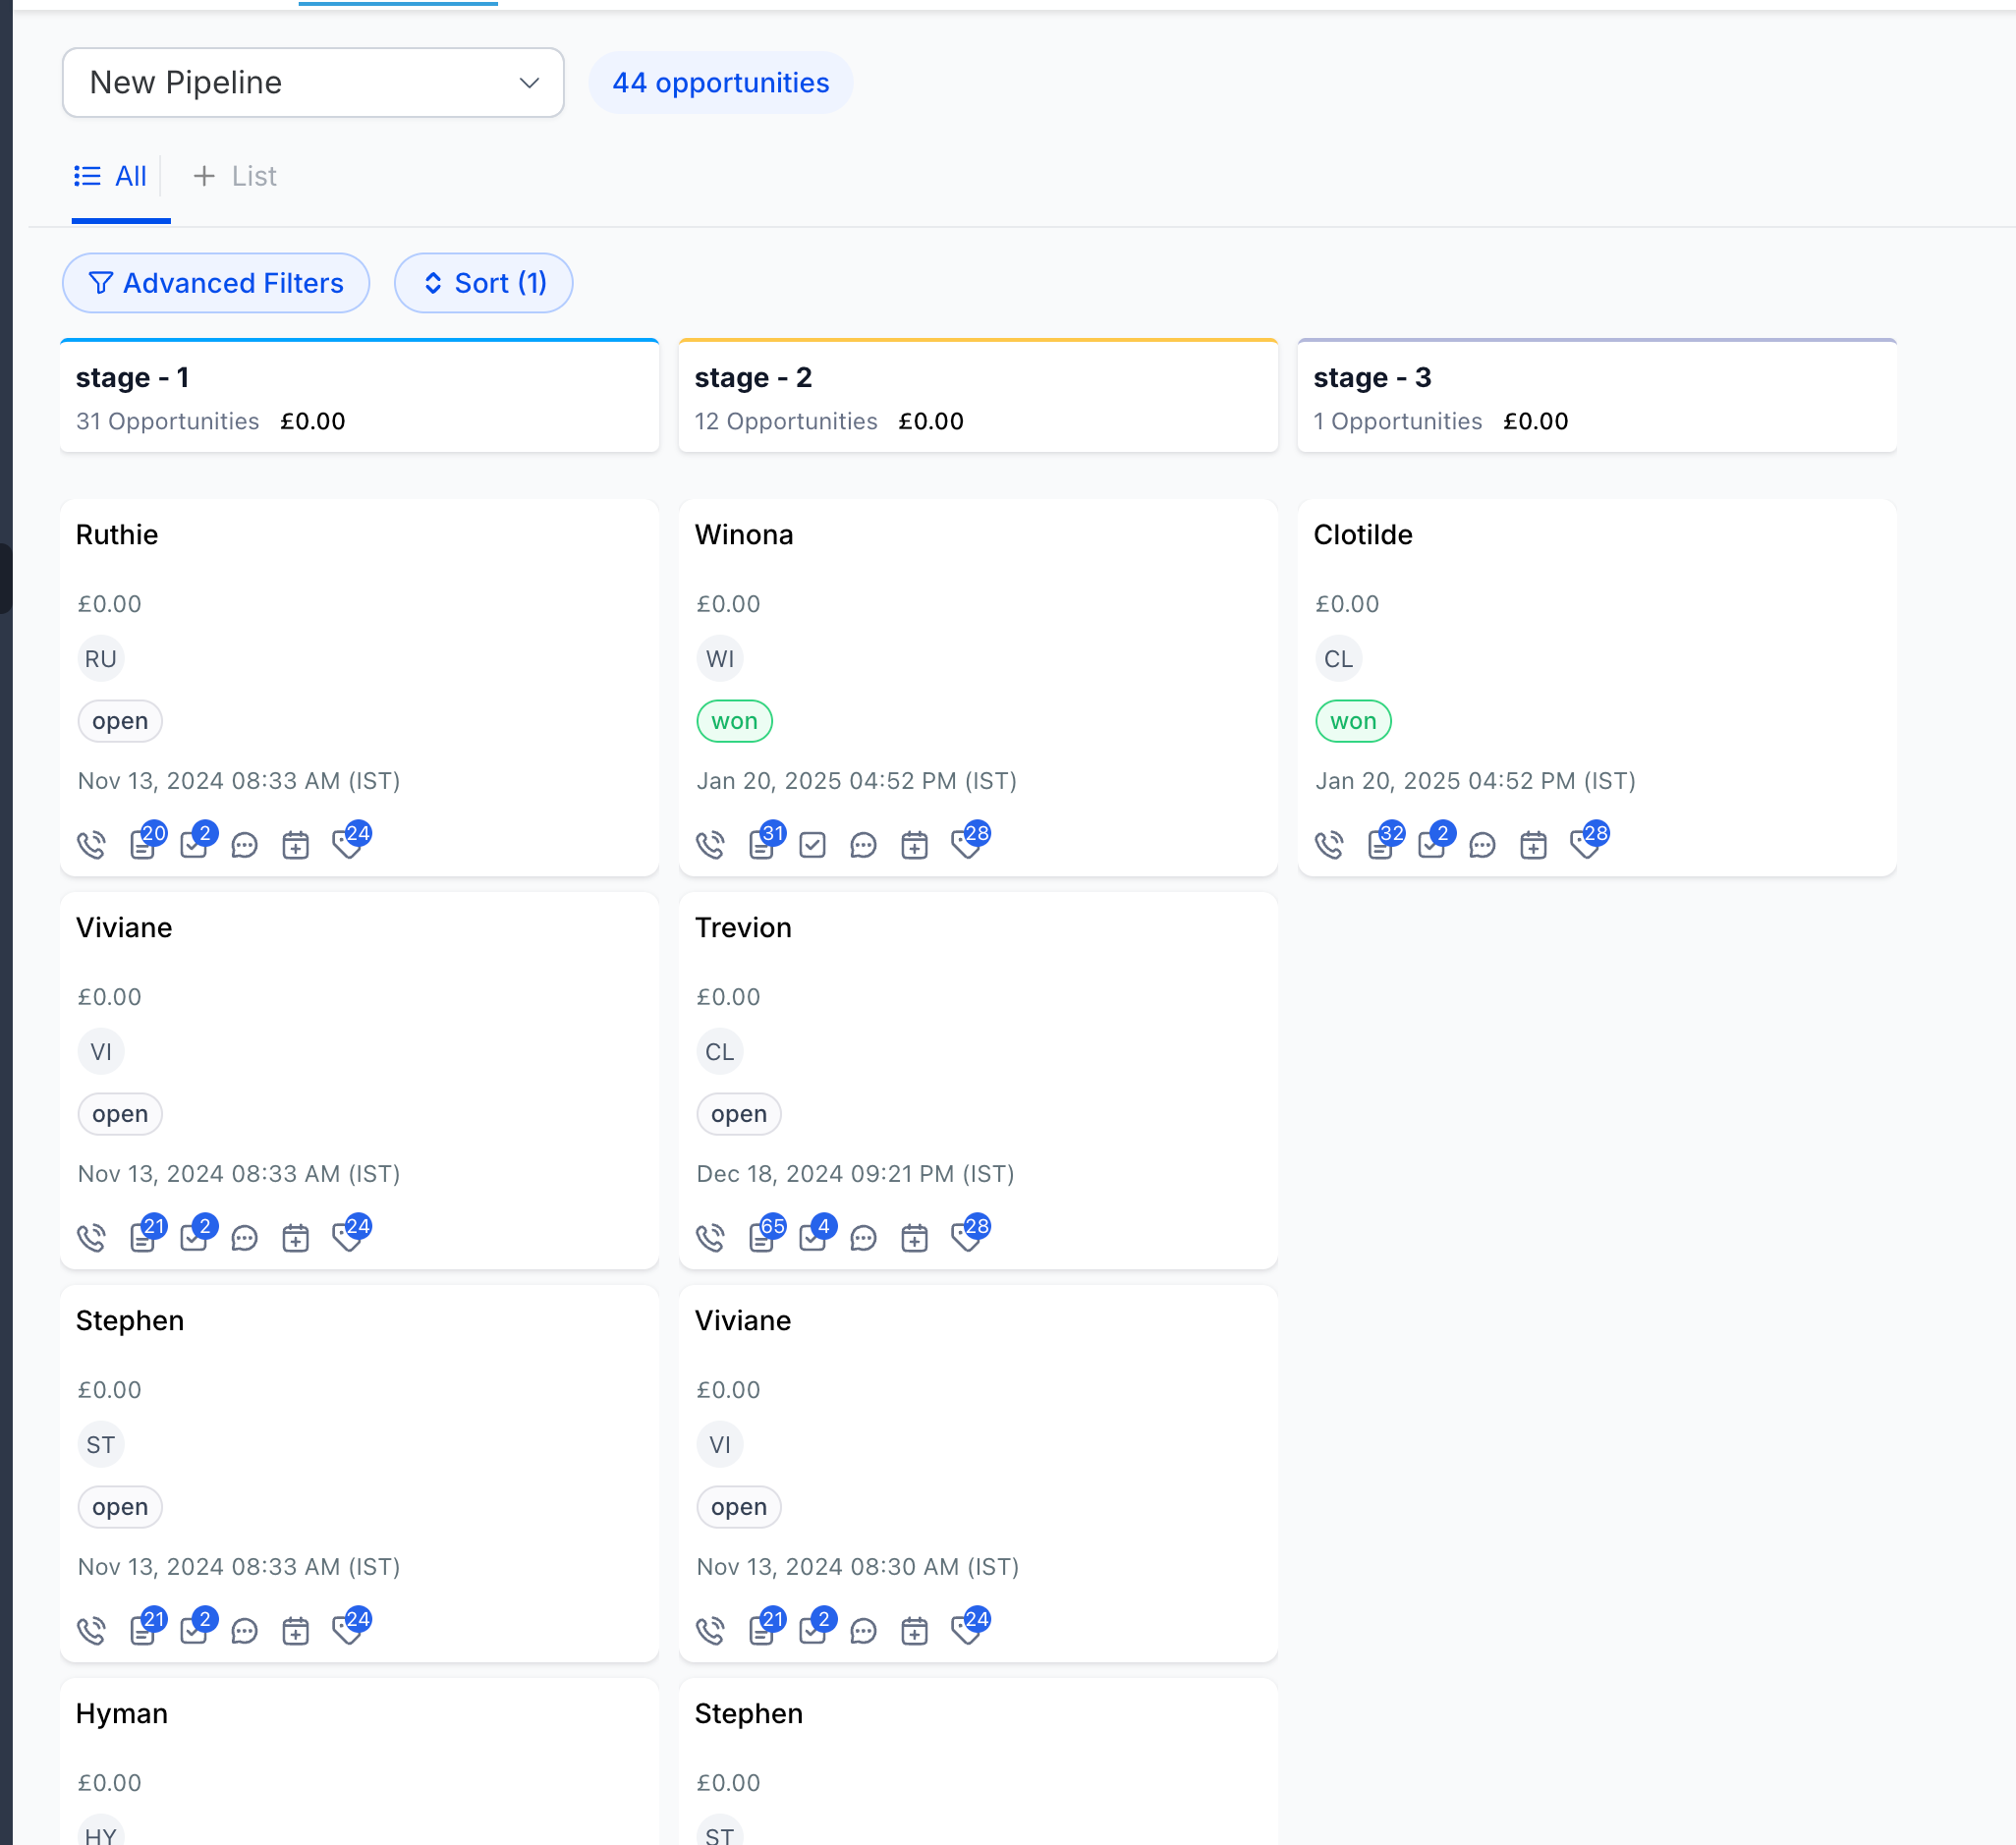The height and width of the screenshot is (1845, 2016).
Task: Click the won status badge on Winona
Action: point(734,721)
